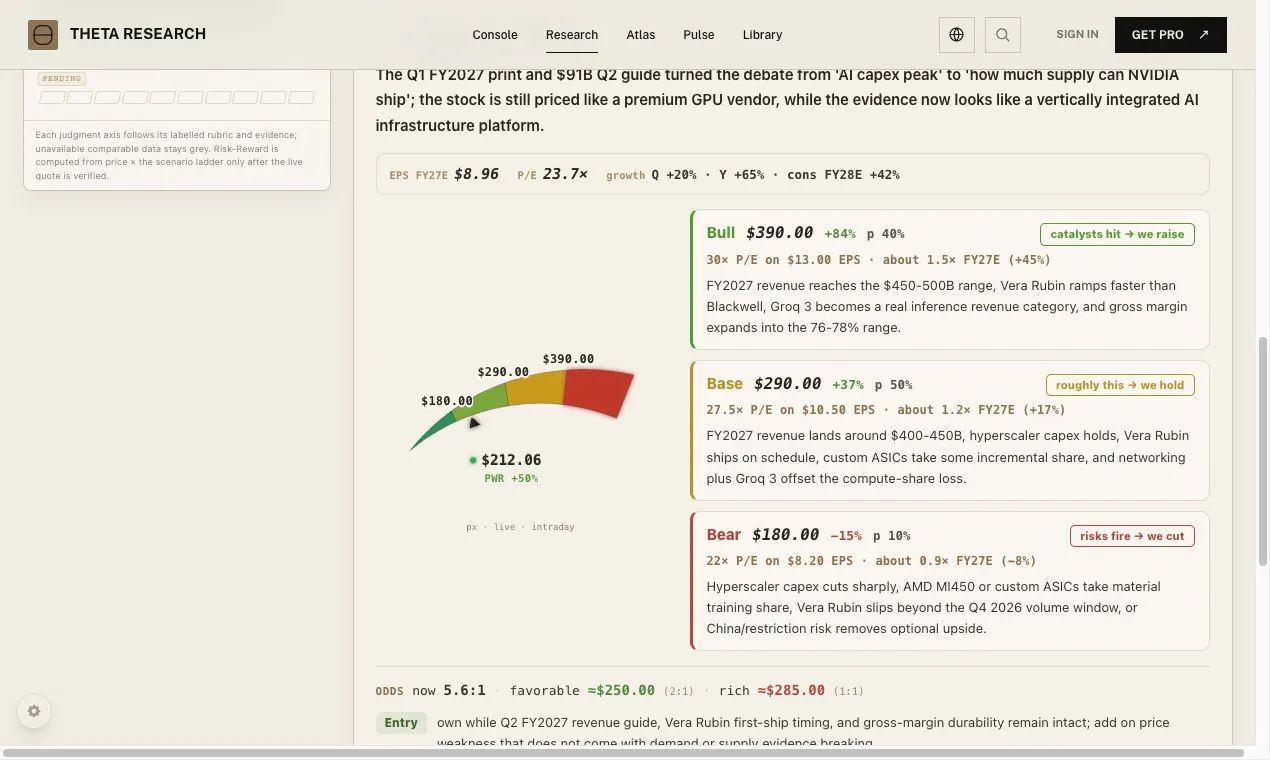This screenshot has height=760, width=1270.
Task: Click the Bull scenario heading
Action: pyautogui.click(x=721, y=233)
